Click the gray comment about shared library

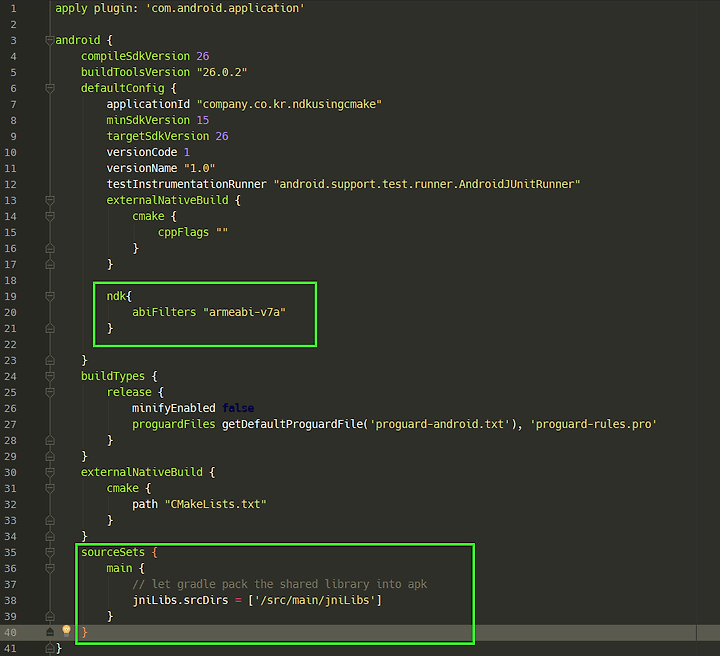pyautogui.click(x=280, y=584)
